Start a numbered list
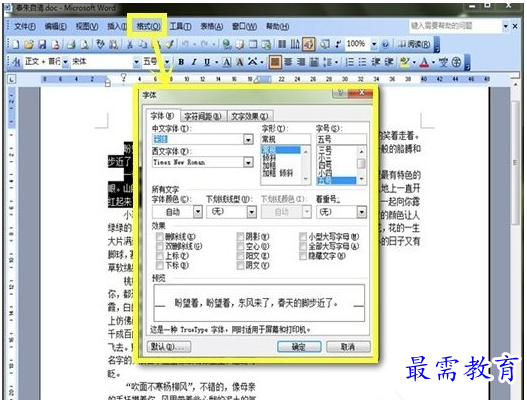Image resolution: width=527 pixels, height=400 pixels. [350, 62]
